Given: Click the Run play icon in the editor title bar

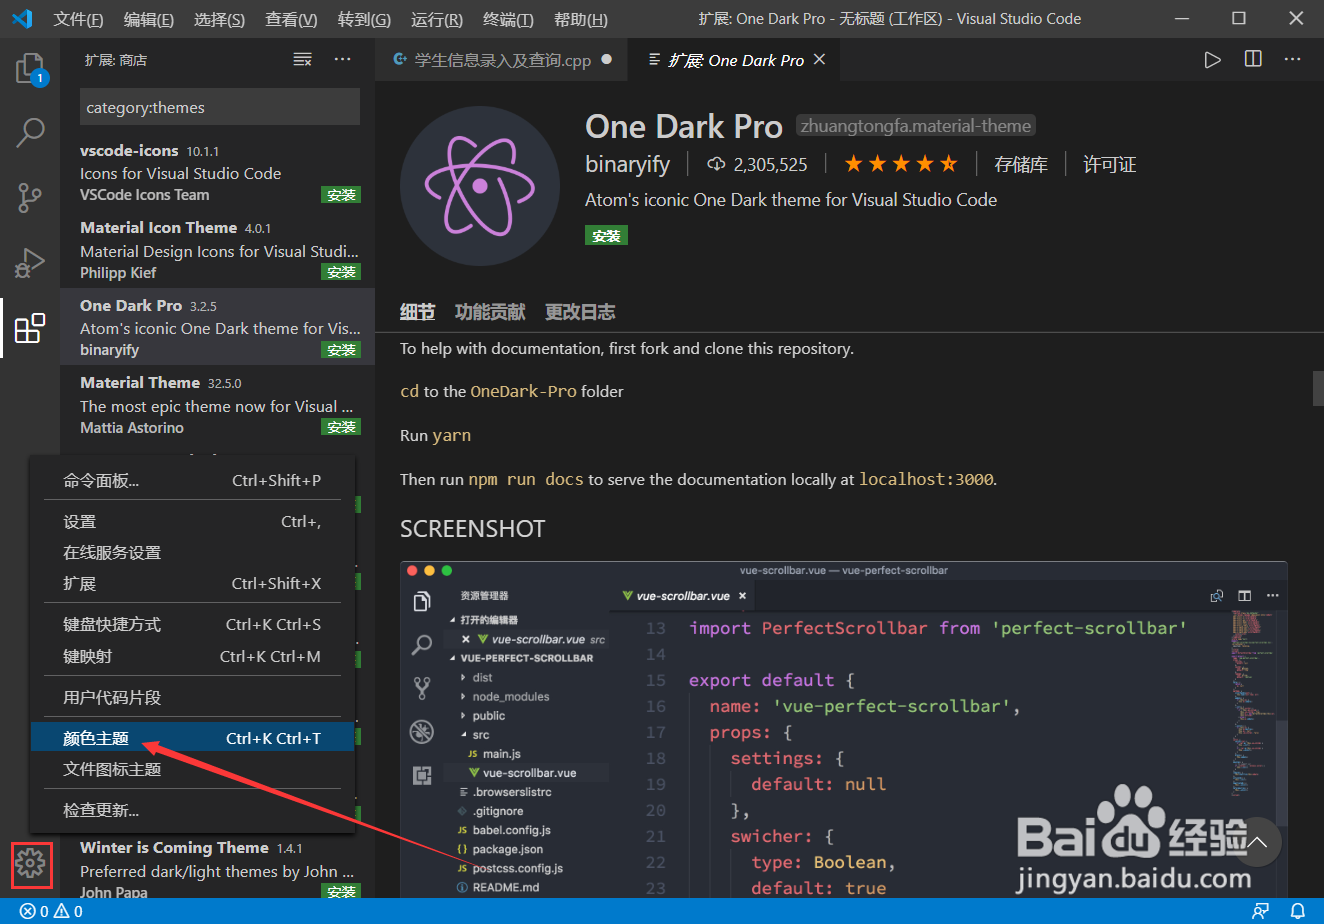Looking at the screenshot, I should click(1212, 60).
